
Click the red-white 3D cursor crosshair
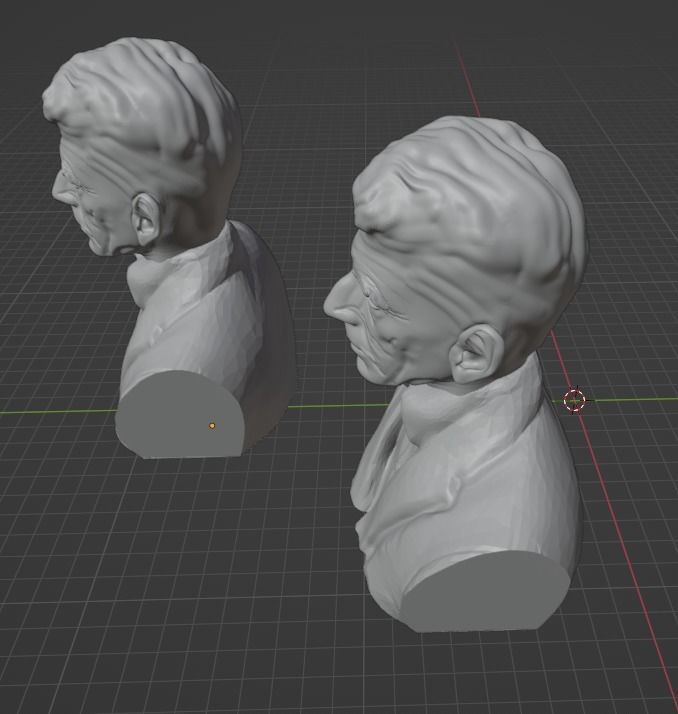pyautogui.click(x=574, y=400)
